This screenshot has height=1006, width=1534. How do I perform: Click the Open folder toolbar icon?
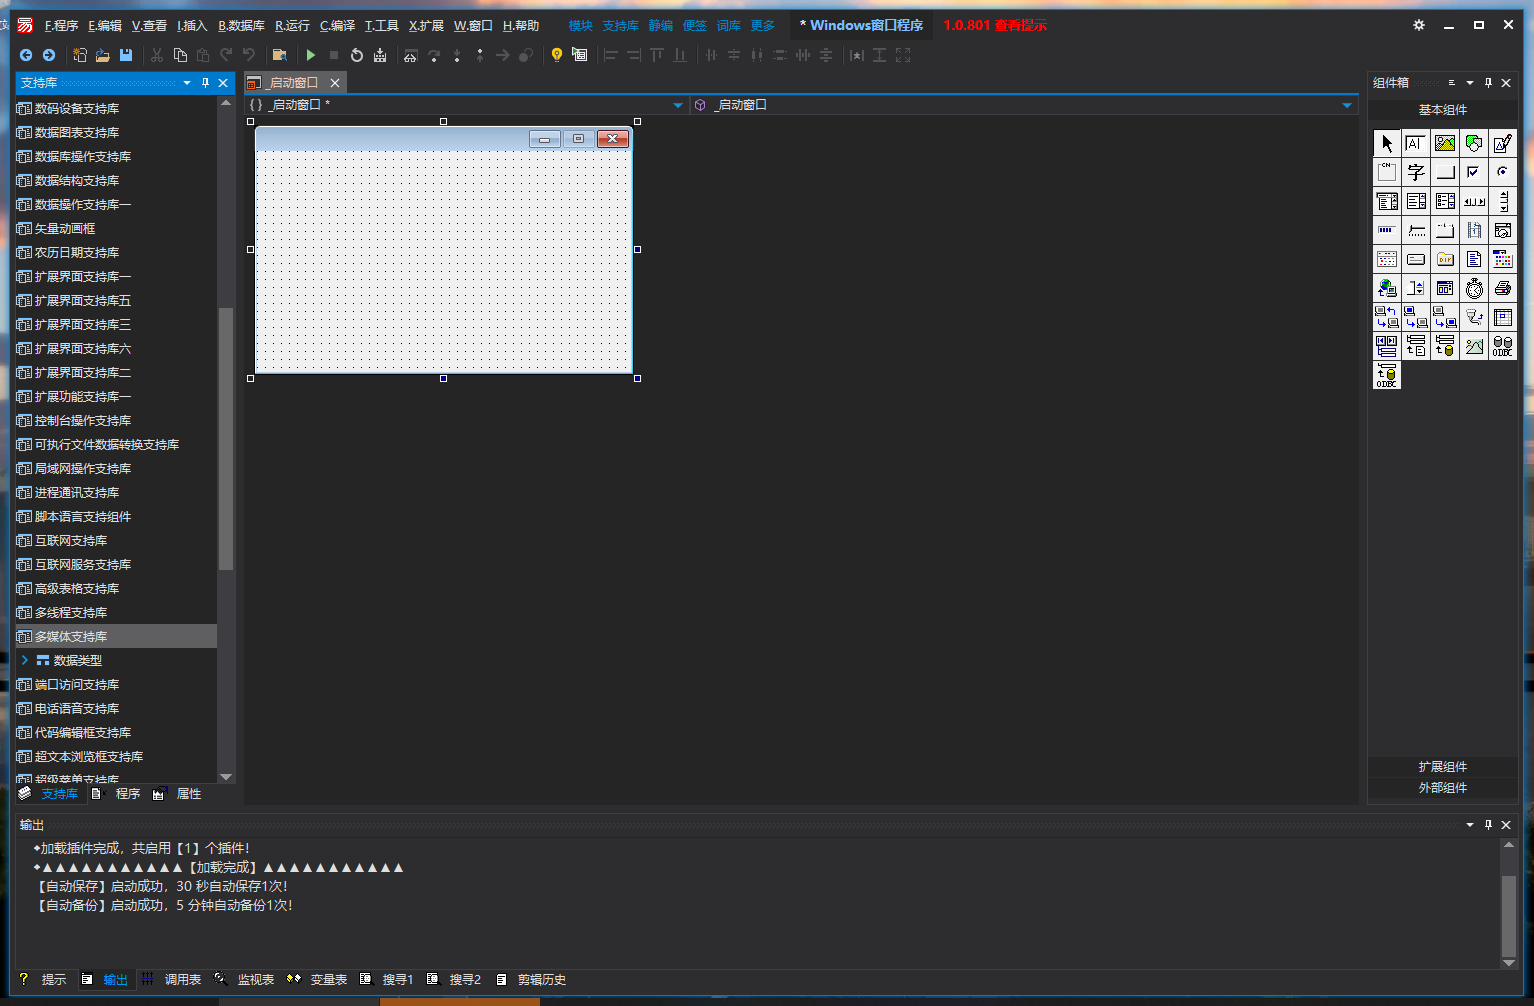coord(102,55)
